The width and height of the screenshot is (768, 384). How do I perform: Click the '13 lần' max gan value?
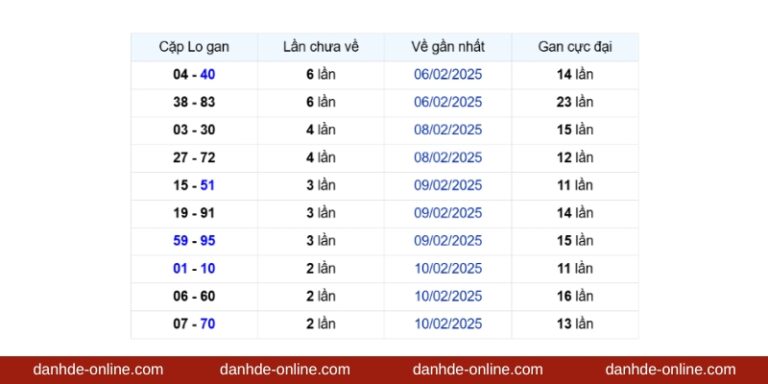[x=575, y=324]
